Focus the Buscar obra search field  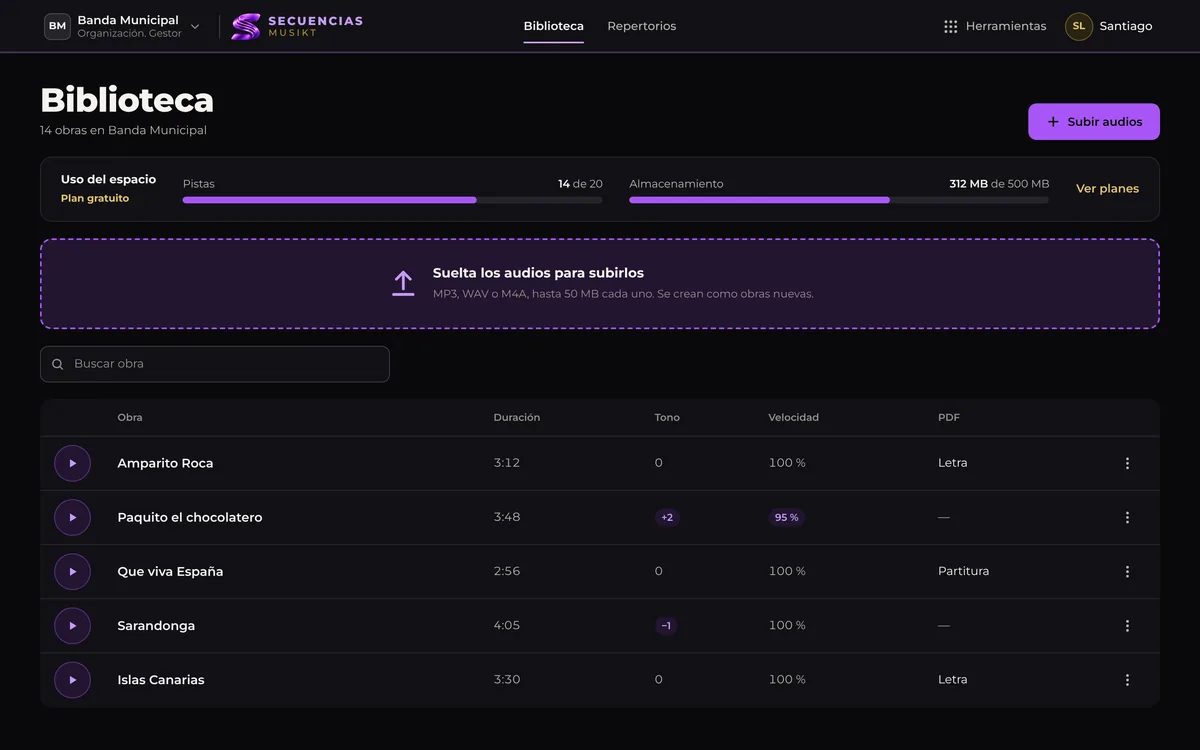(x=215, y=364)
